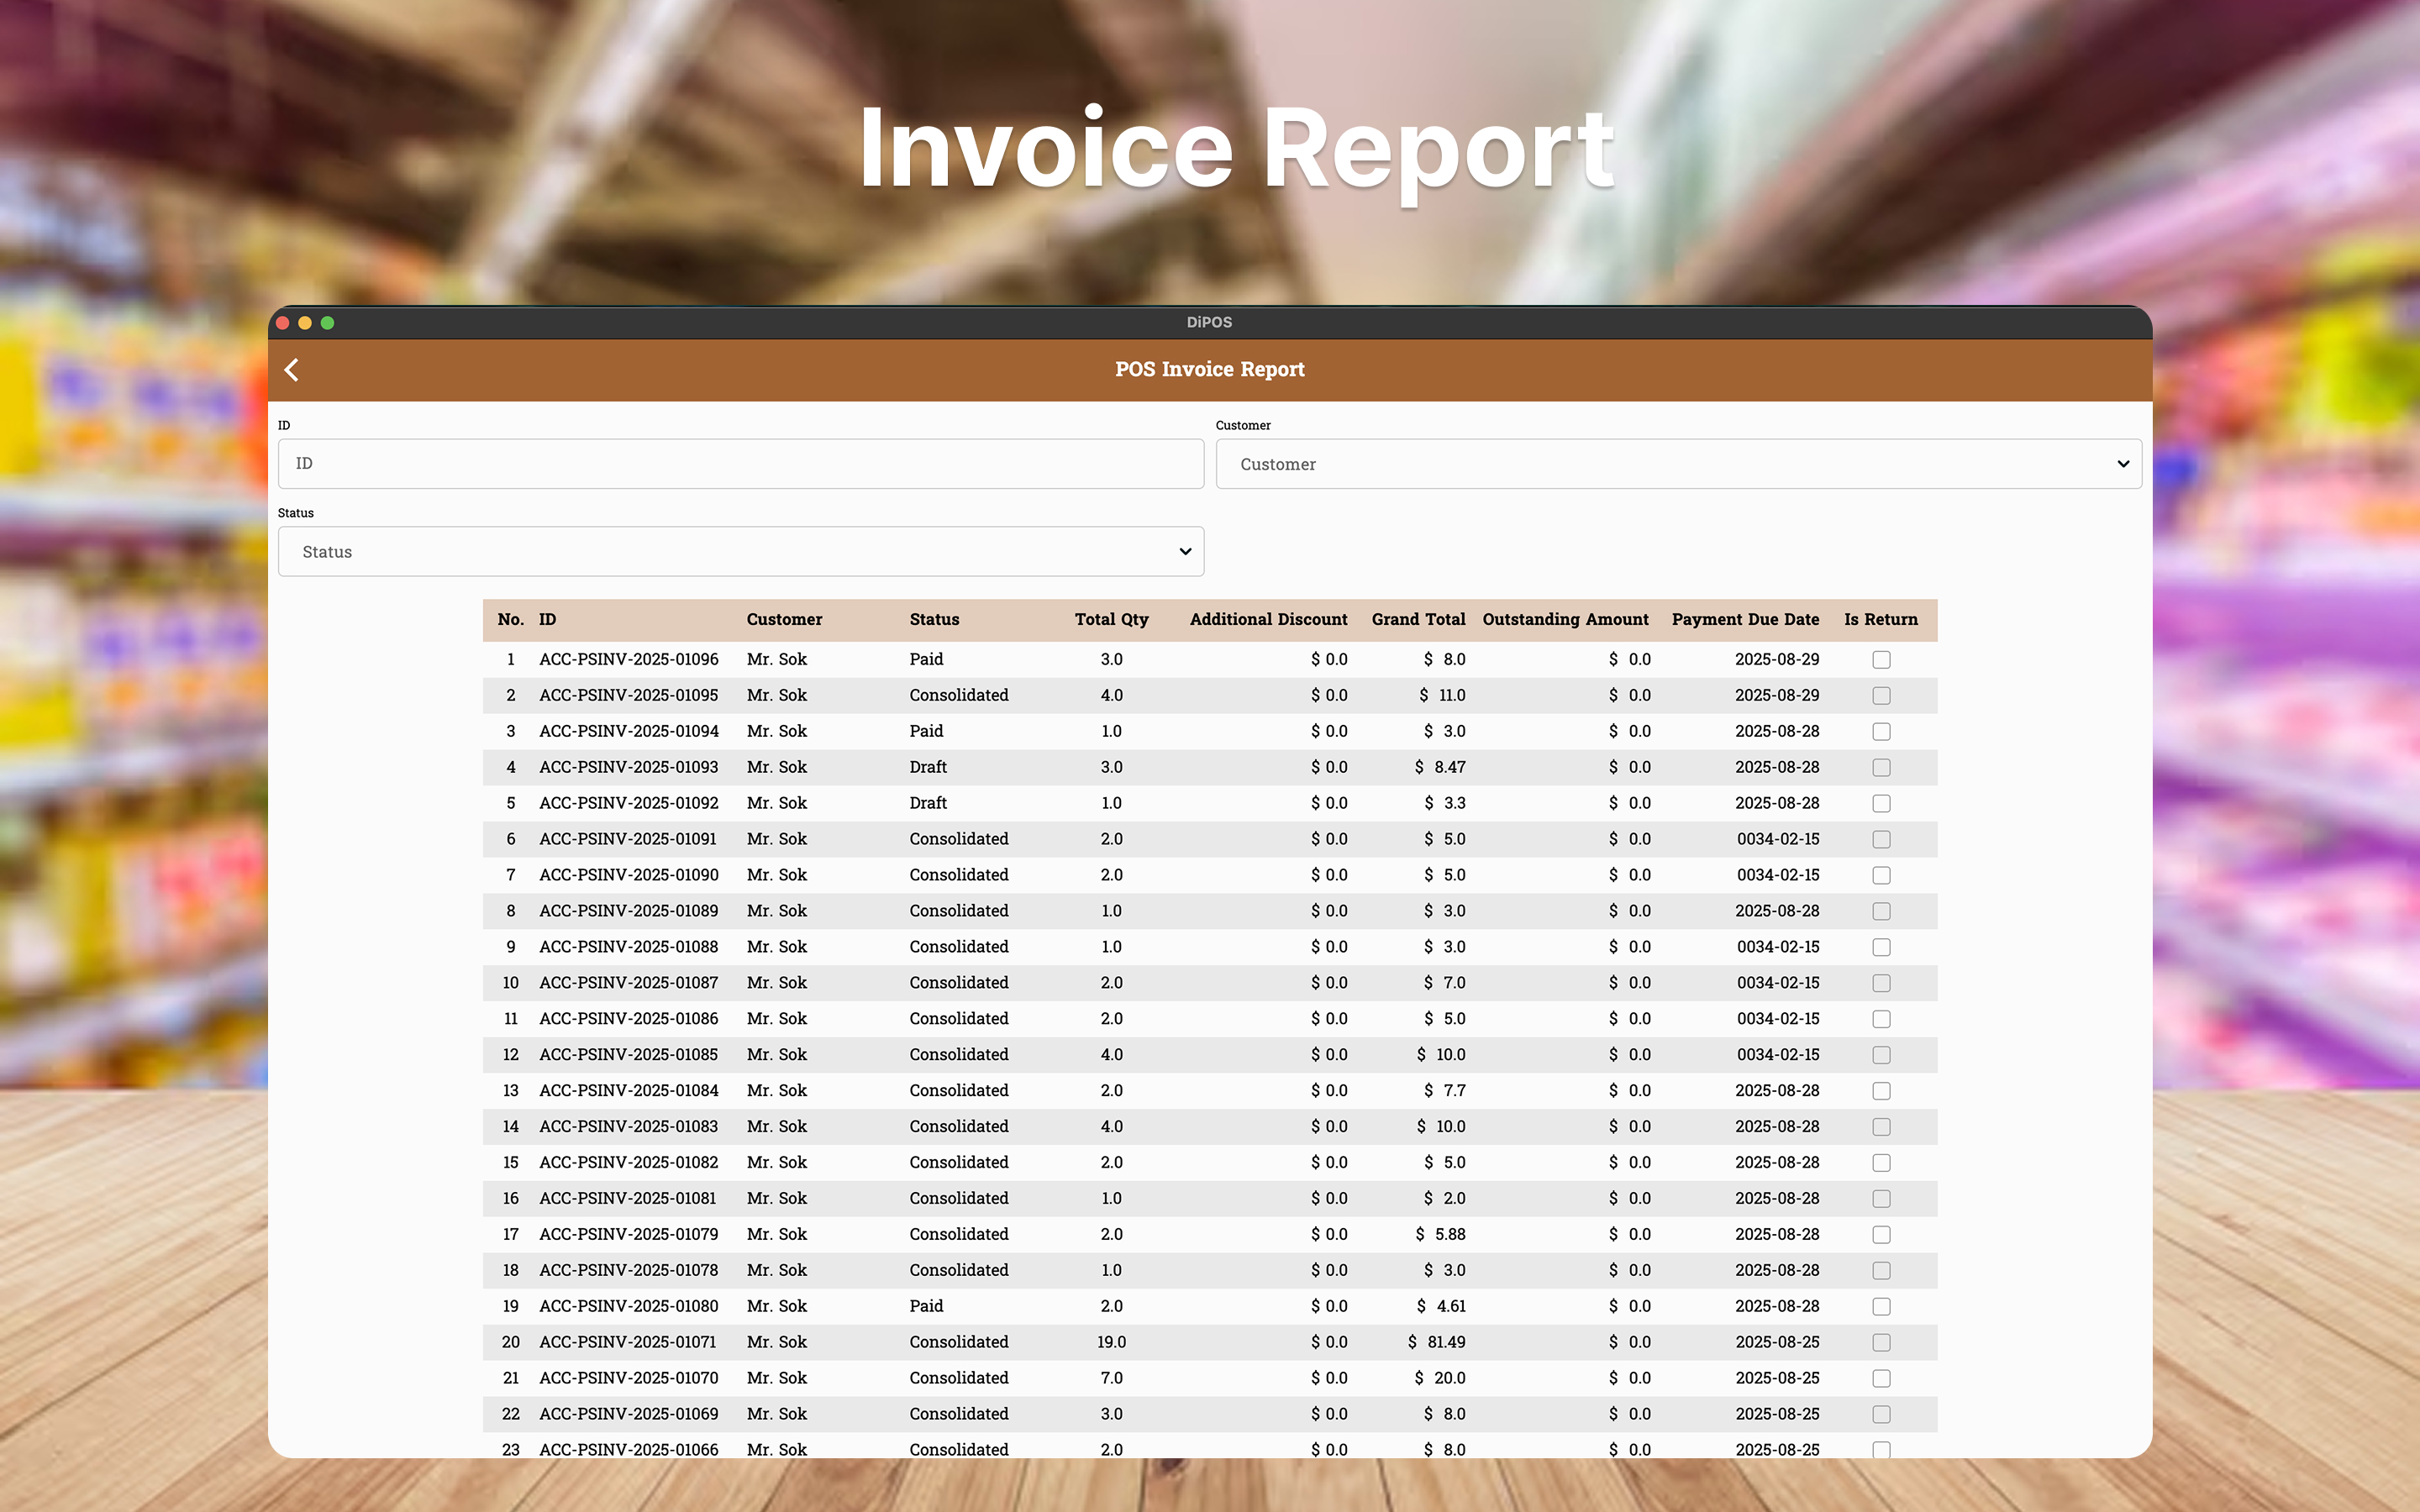Select invoice ID ACC-PSINV-2025-01070
The image size is (2420, 1512).
(x=628, y=1379)
